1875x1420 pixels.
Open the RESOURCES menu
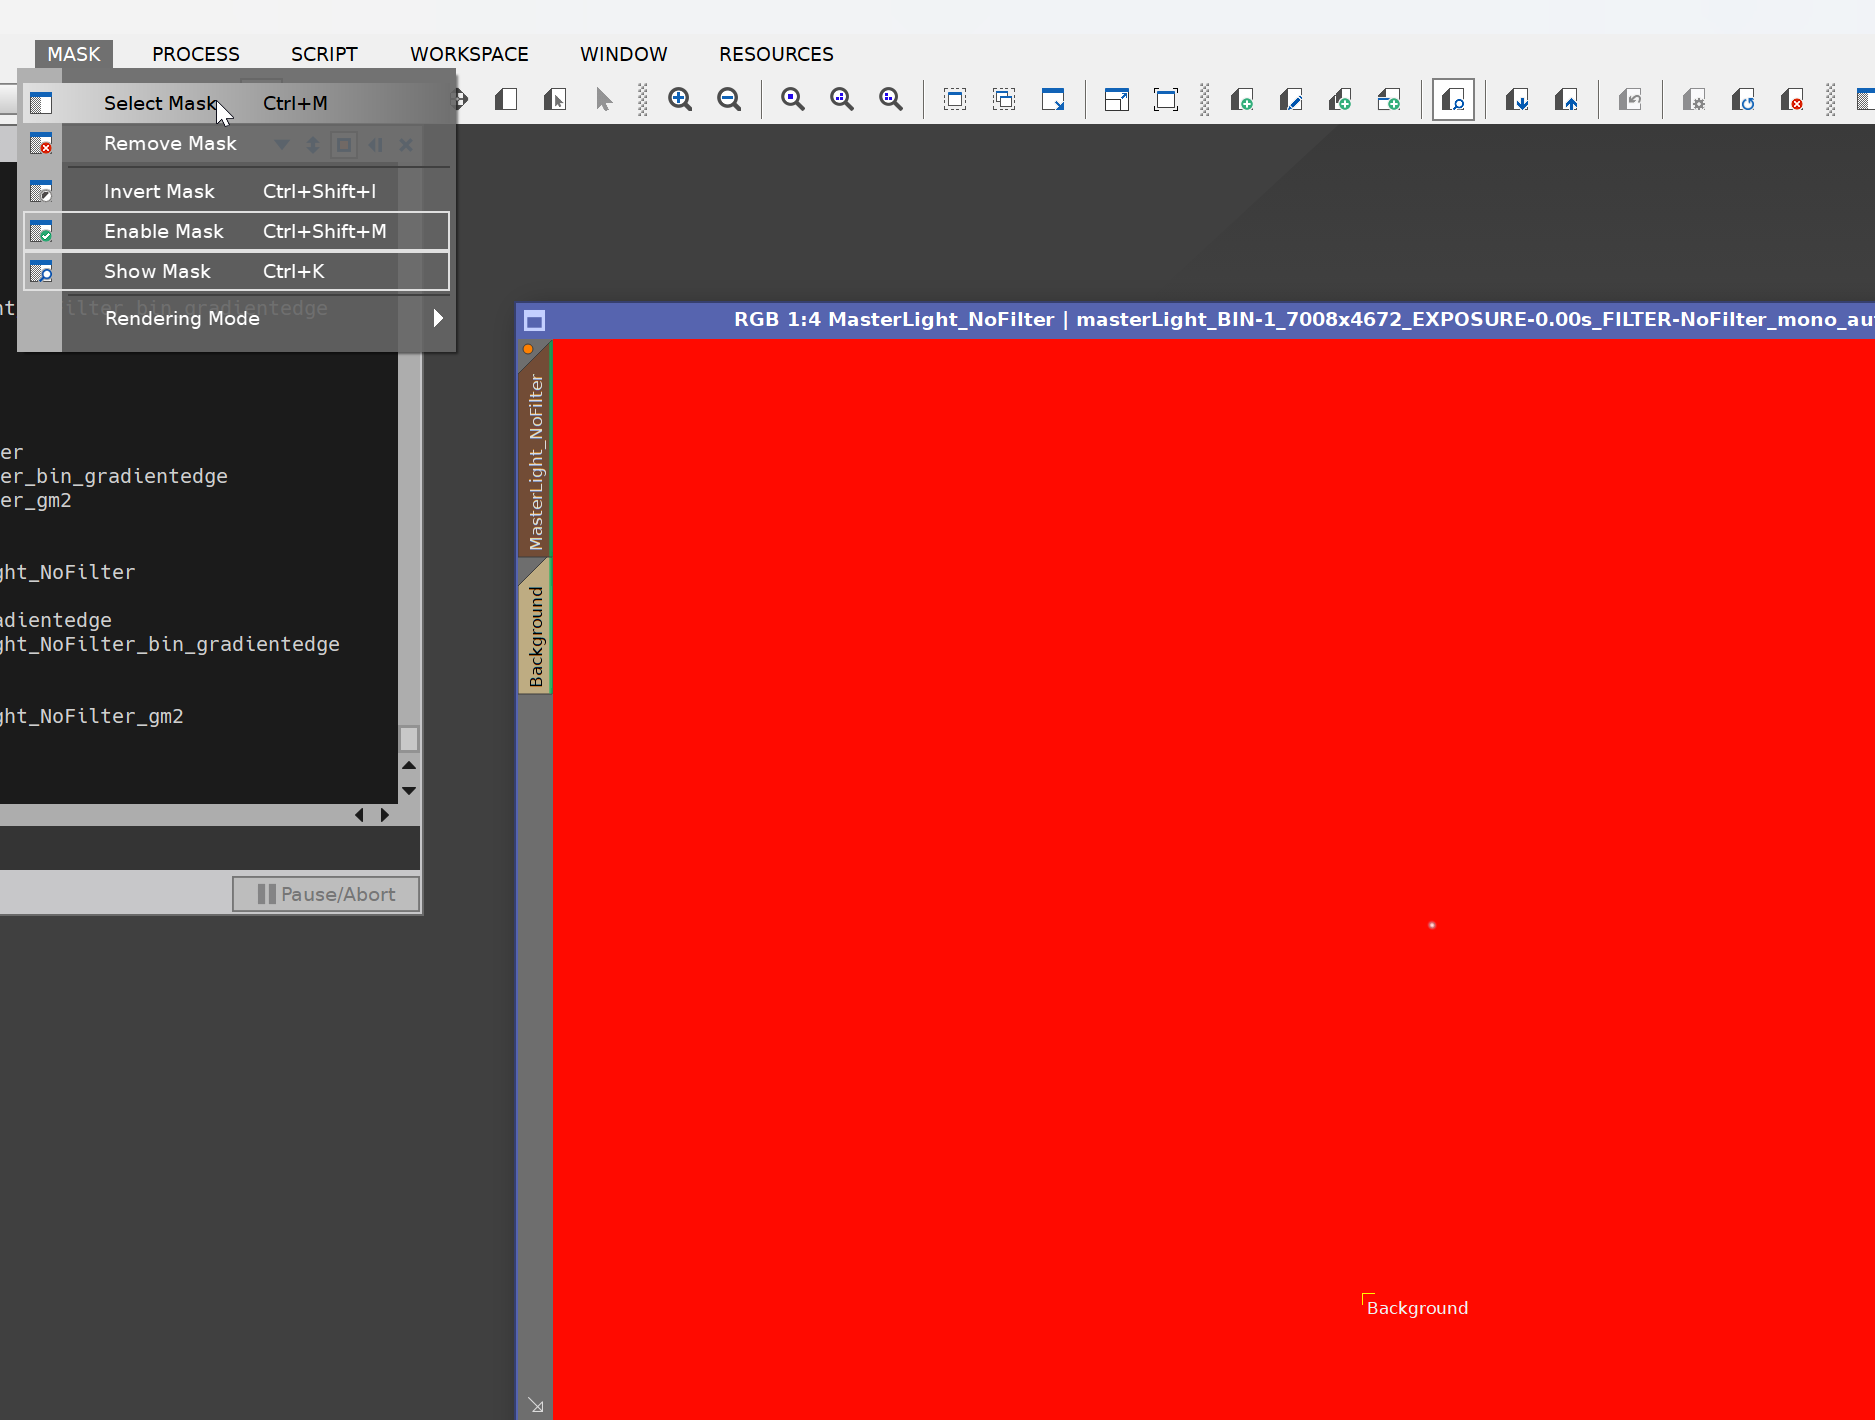776,54
